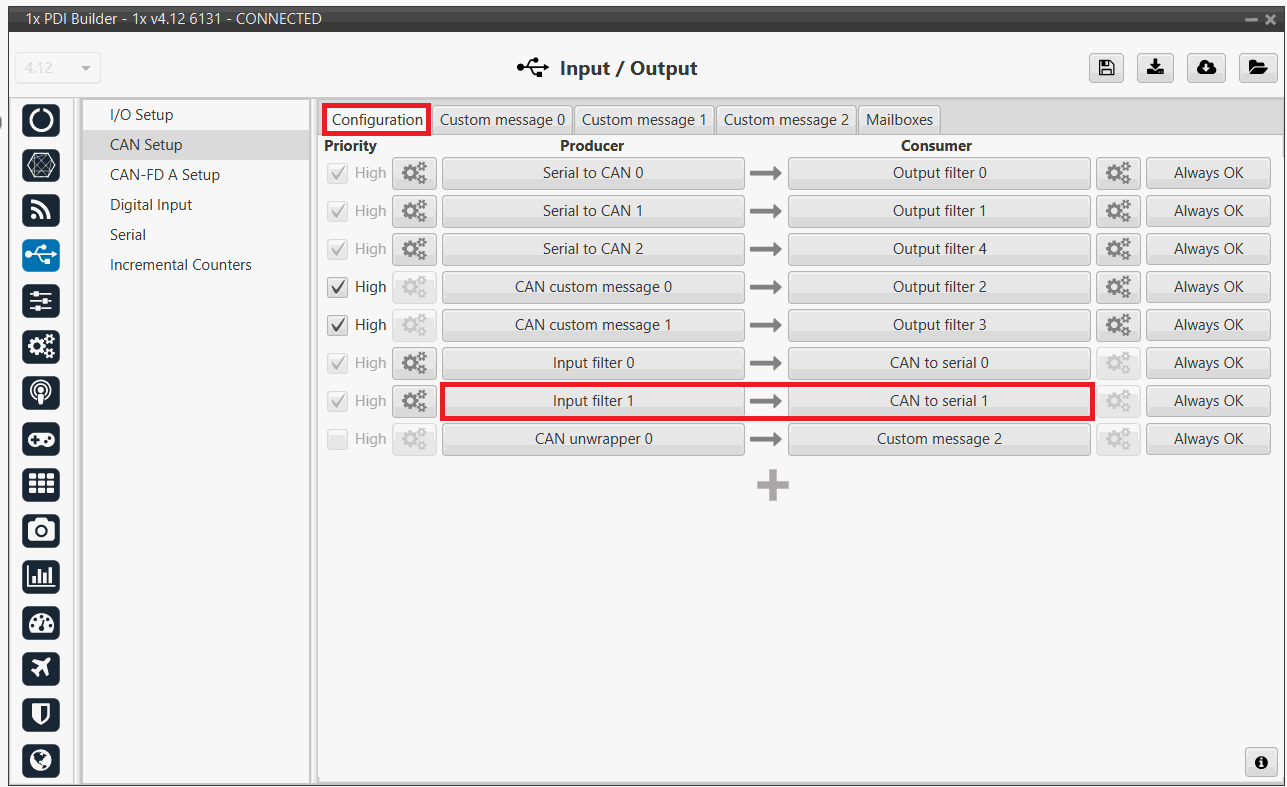Click the Input filter 1 producer button

[593, 401]
